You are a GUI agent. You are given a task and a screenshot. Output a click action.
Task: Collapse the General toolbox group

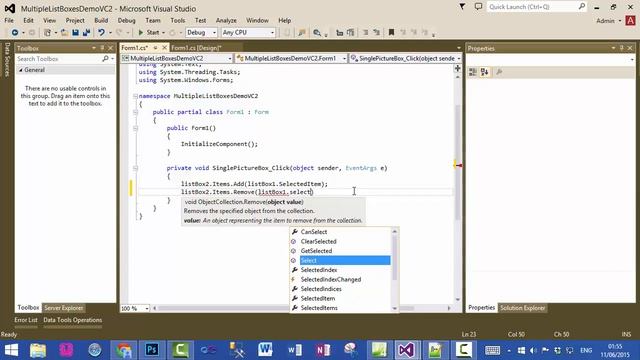pos(20,70)
